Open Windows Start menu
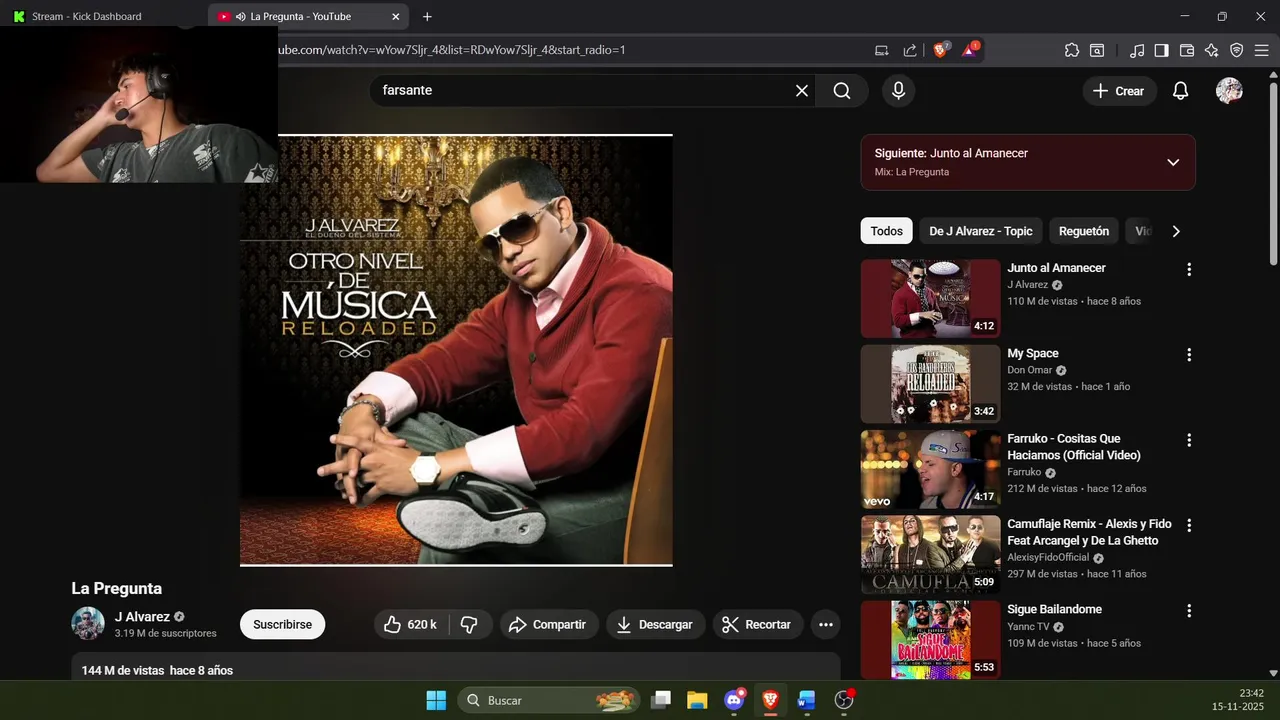Image resolution: width=1280 pixels, height=720 pixels. (x=436, y=700)
